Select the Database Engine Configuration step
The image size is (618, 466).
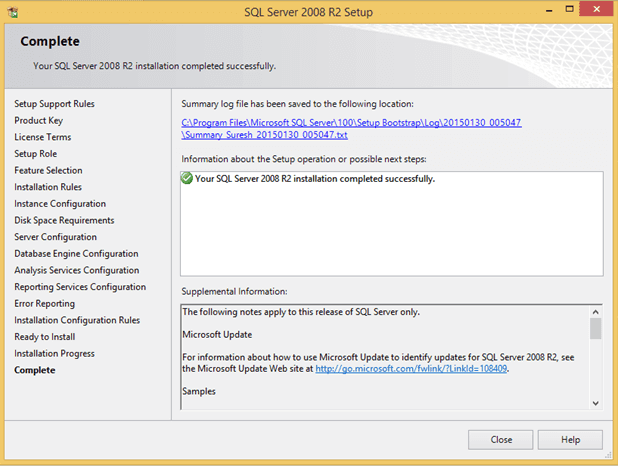click(x=76, y=254)
